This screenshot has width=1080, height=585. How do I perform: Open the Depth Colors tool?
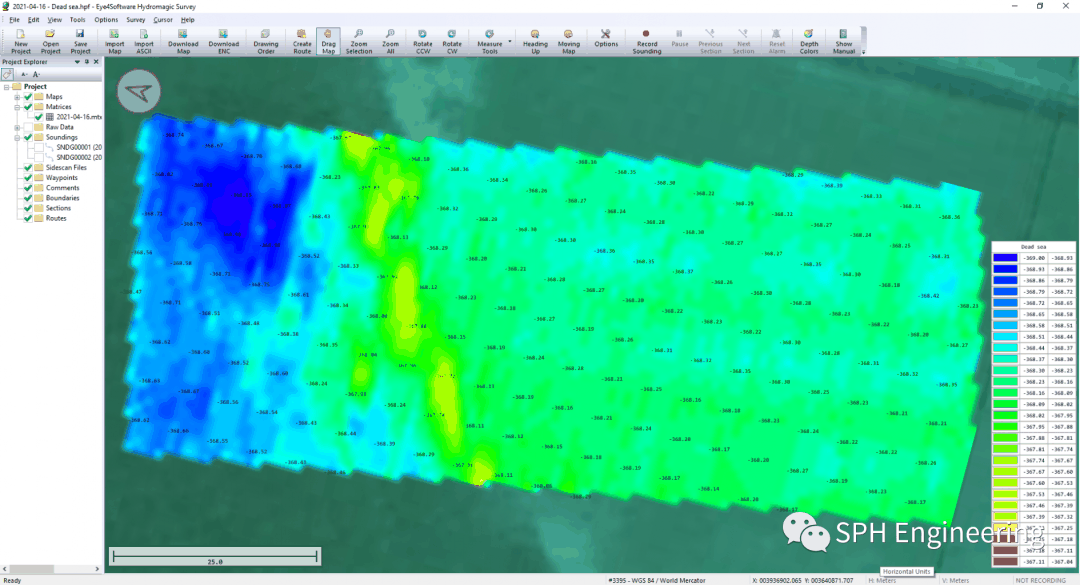(x=808, y=40)
